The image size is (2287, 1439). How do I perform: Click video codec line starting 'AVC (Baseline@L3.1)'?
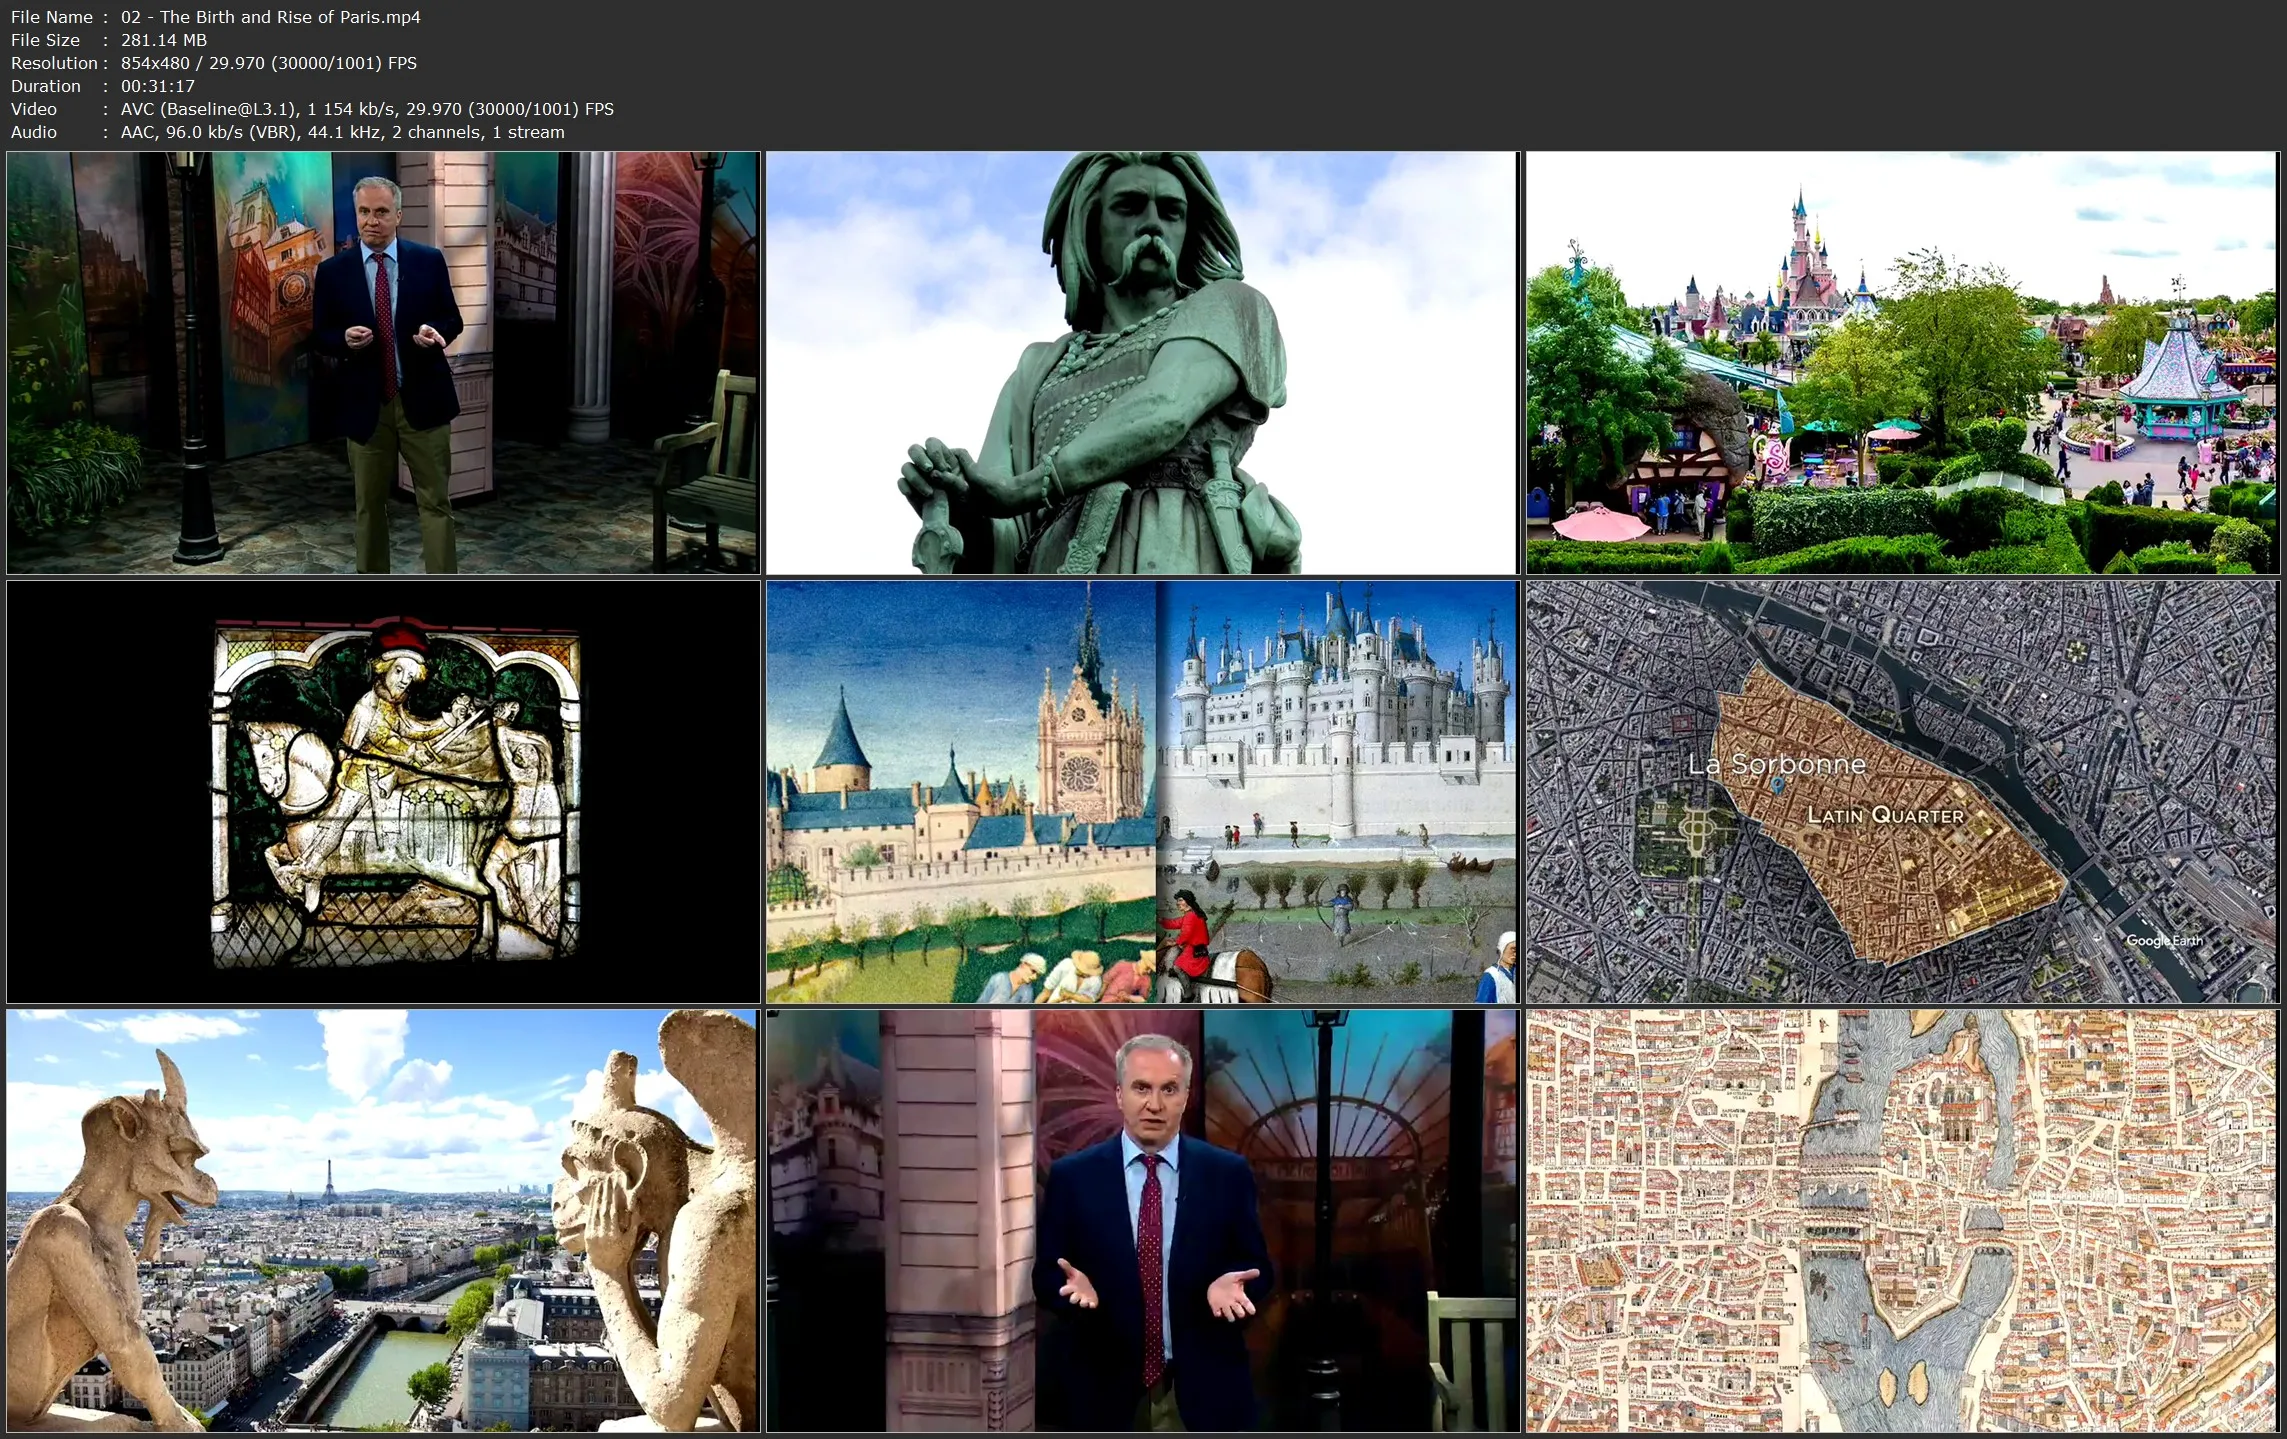[367, 109]
